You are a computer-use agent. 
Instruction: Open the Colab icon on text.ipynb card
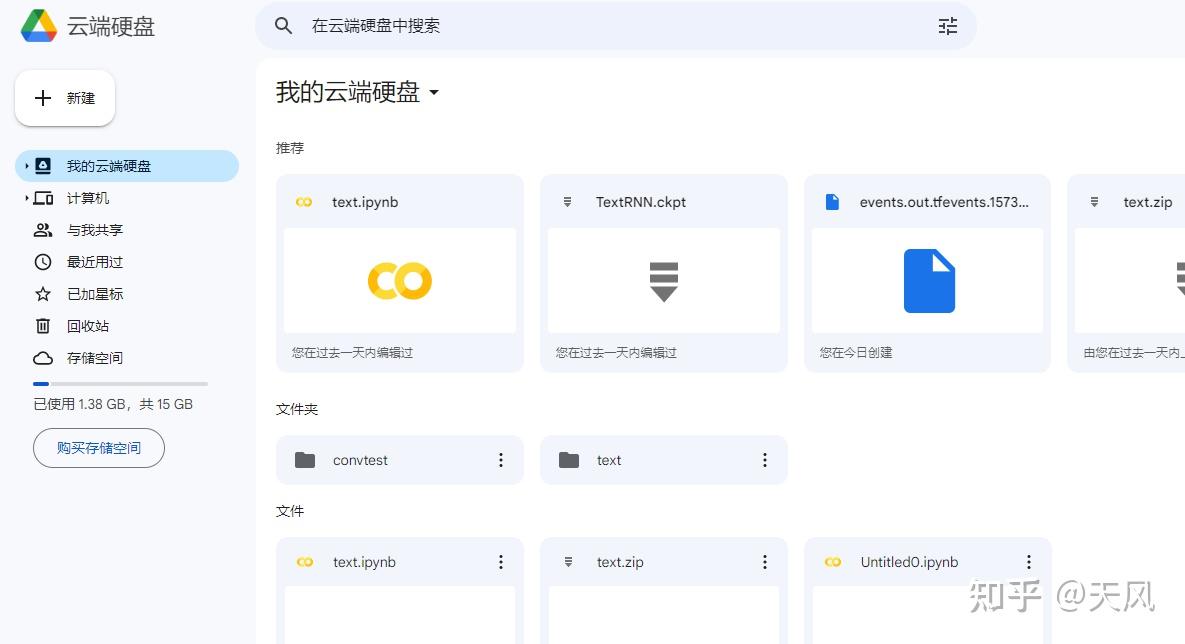(x=305, y=201)
